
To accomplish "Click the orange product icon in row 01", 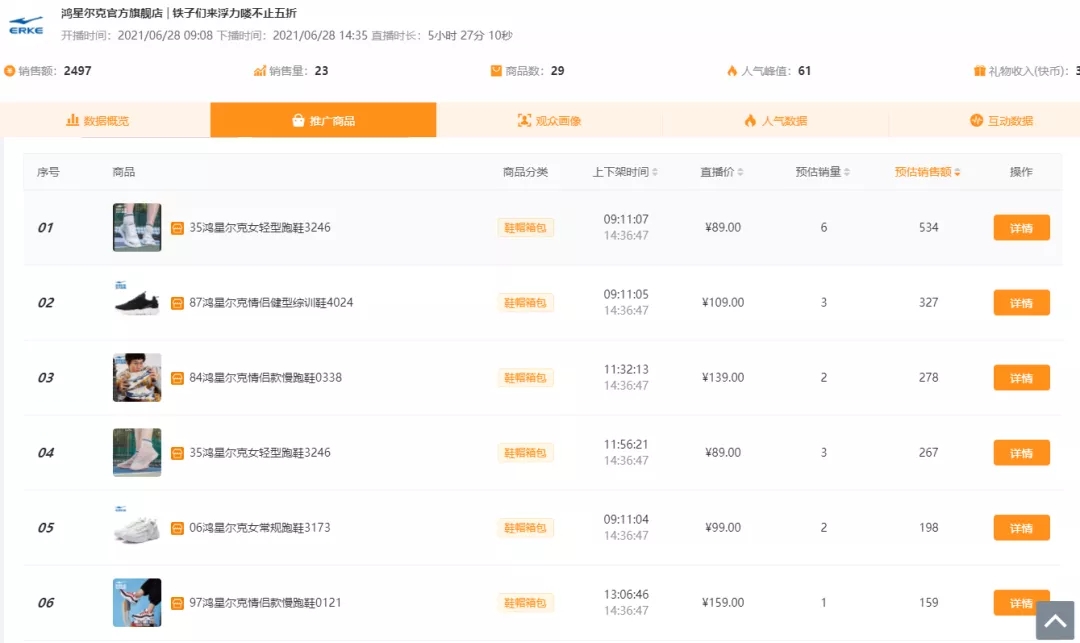I will coord(177,228).
